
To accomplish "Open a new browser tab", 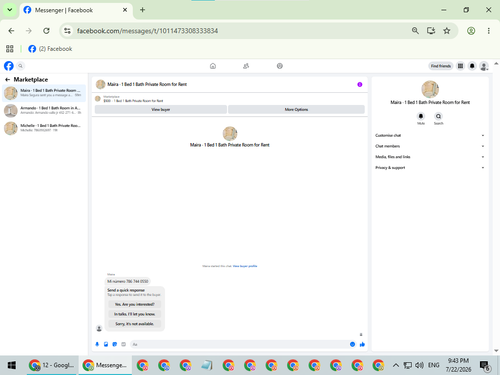I will 142,10.
